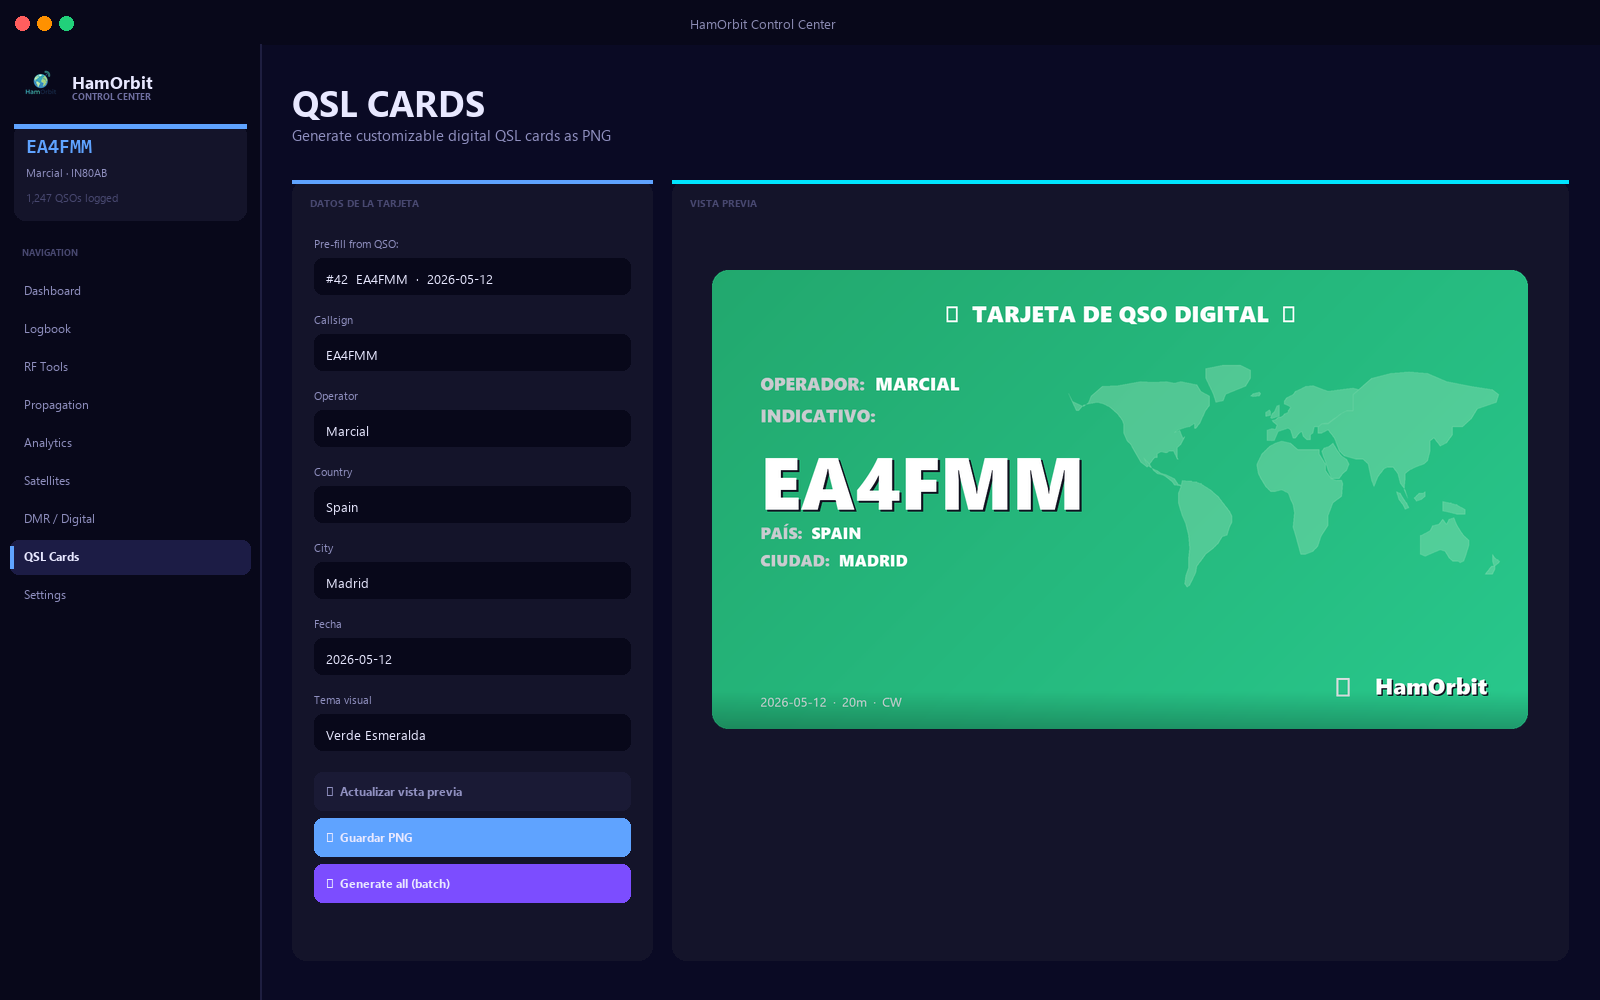The image size is (1600, 1000).
Task: Click the macOS yellow minimize button
Action: pyautogui.click(x=44, y=24)
